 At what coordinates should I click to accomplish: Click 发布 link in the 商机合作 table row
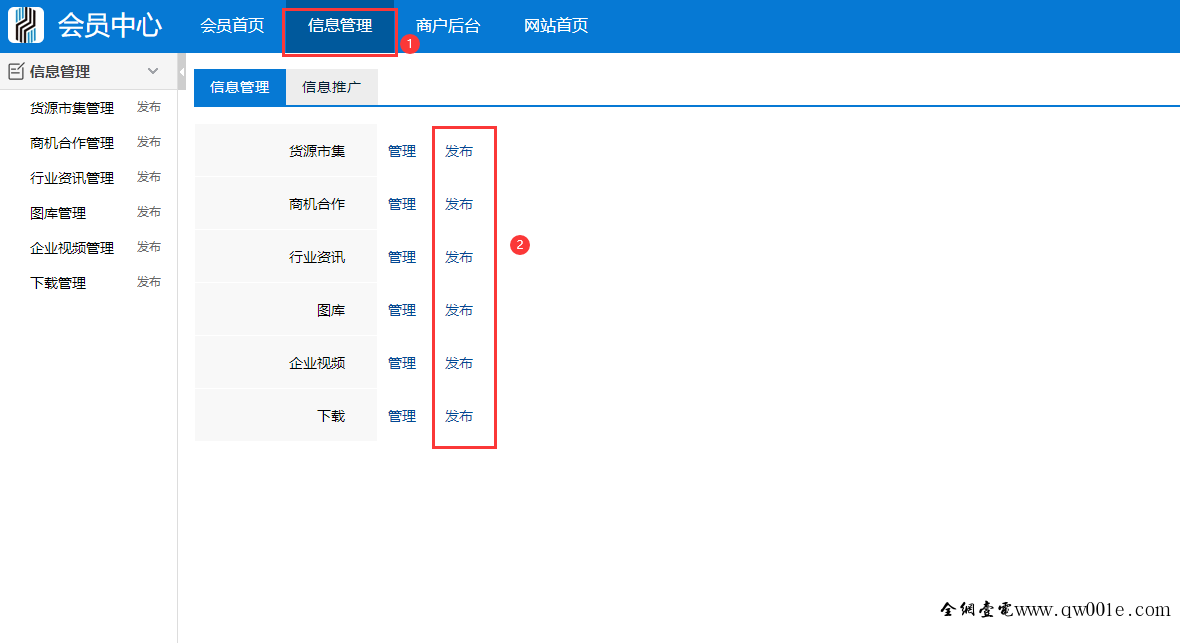[x=459, y=204]
